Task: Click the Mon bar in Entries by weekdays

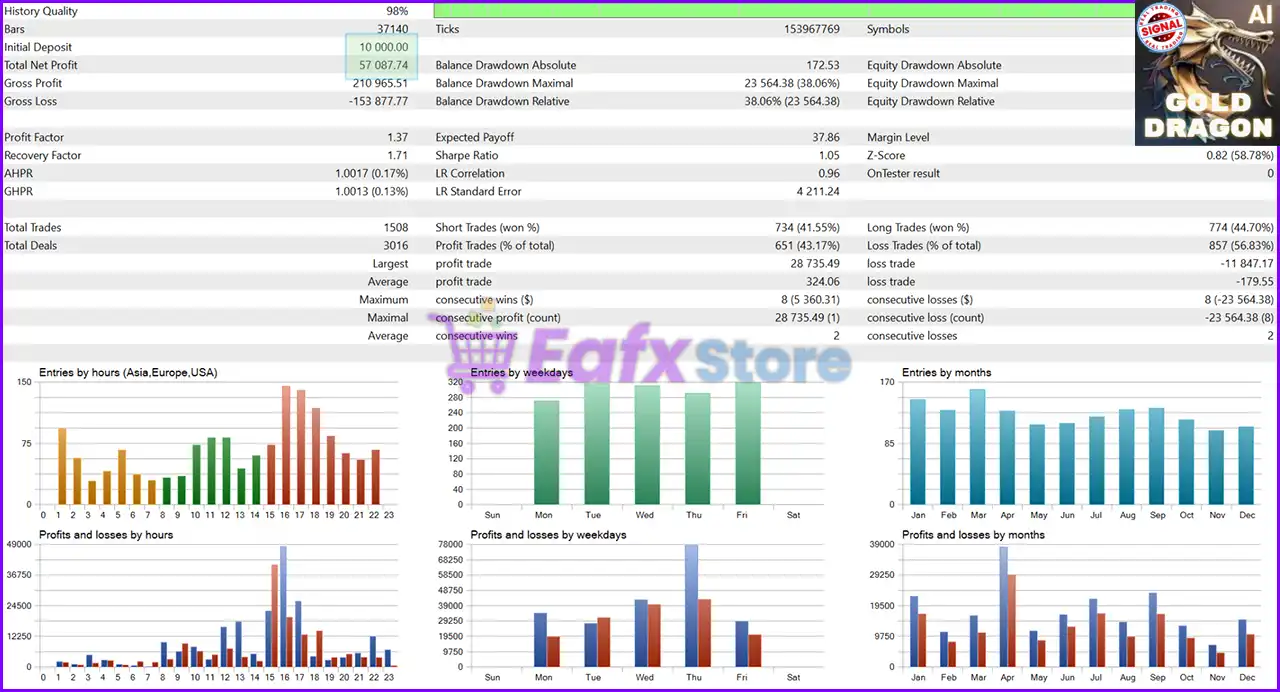Action: pyautogui.click(x=546, y=452)
